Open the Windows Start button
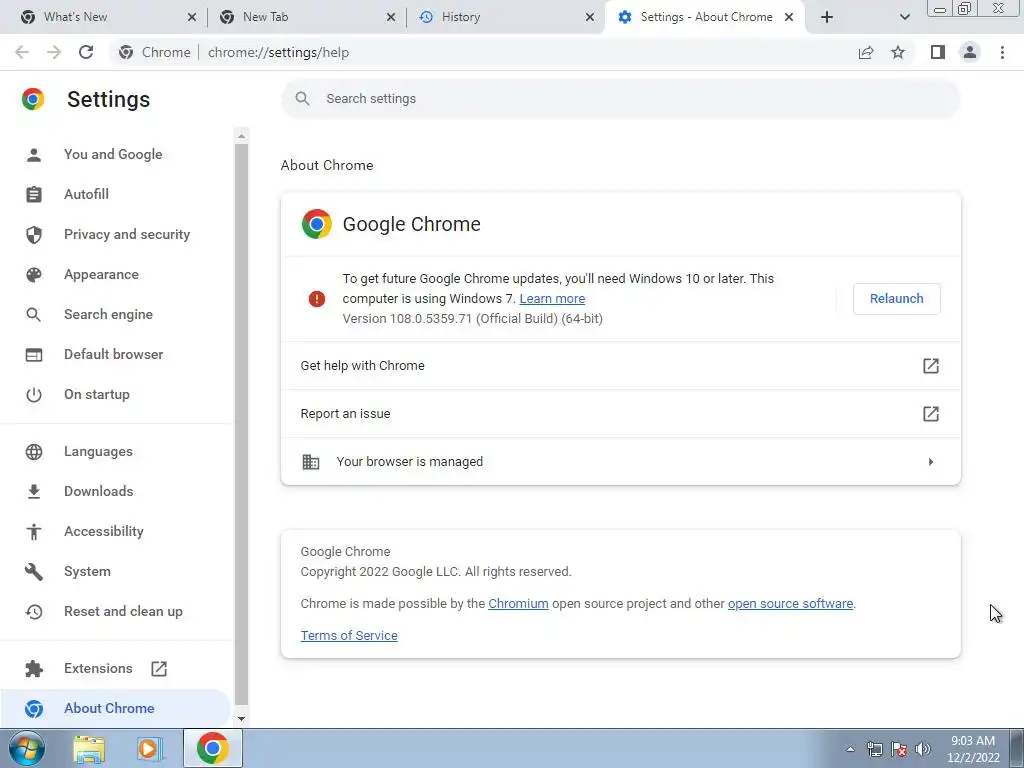1024x768 pixels. (27, 748)
